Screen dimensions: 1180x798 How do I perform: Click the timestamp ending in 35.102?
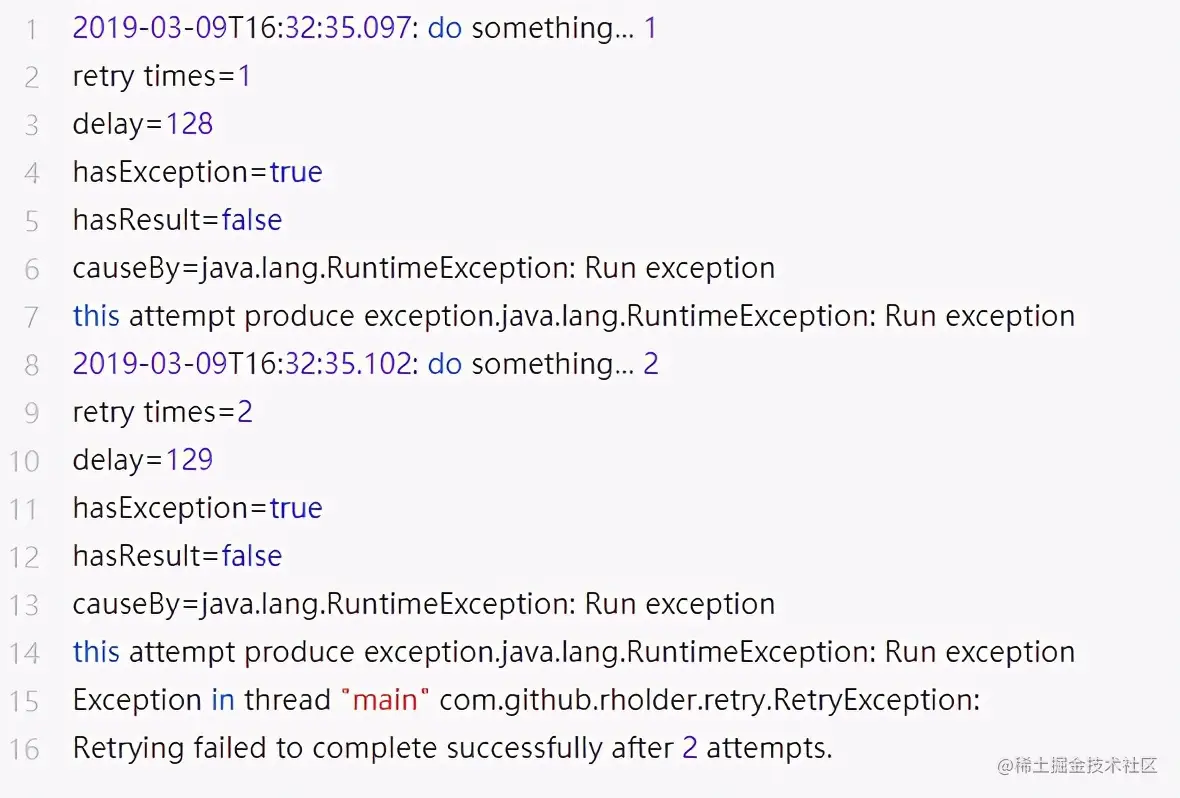coord(242,364)
